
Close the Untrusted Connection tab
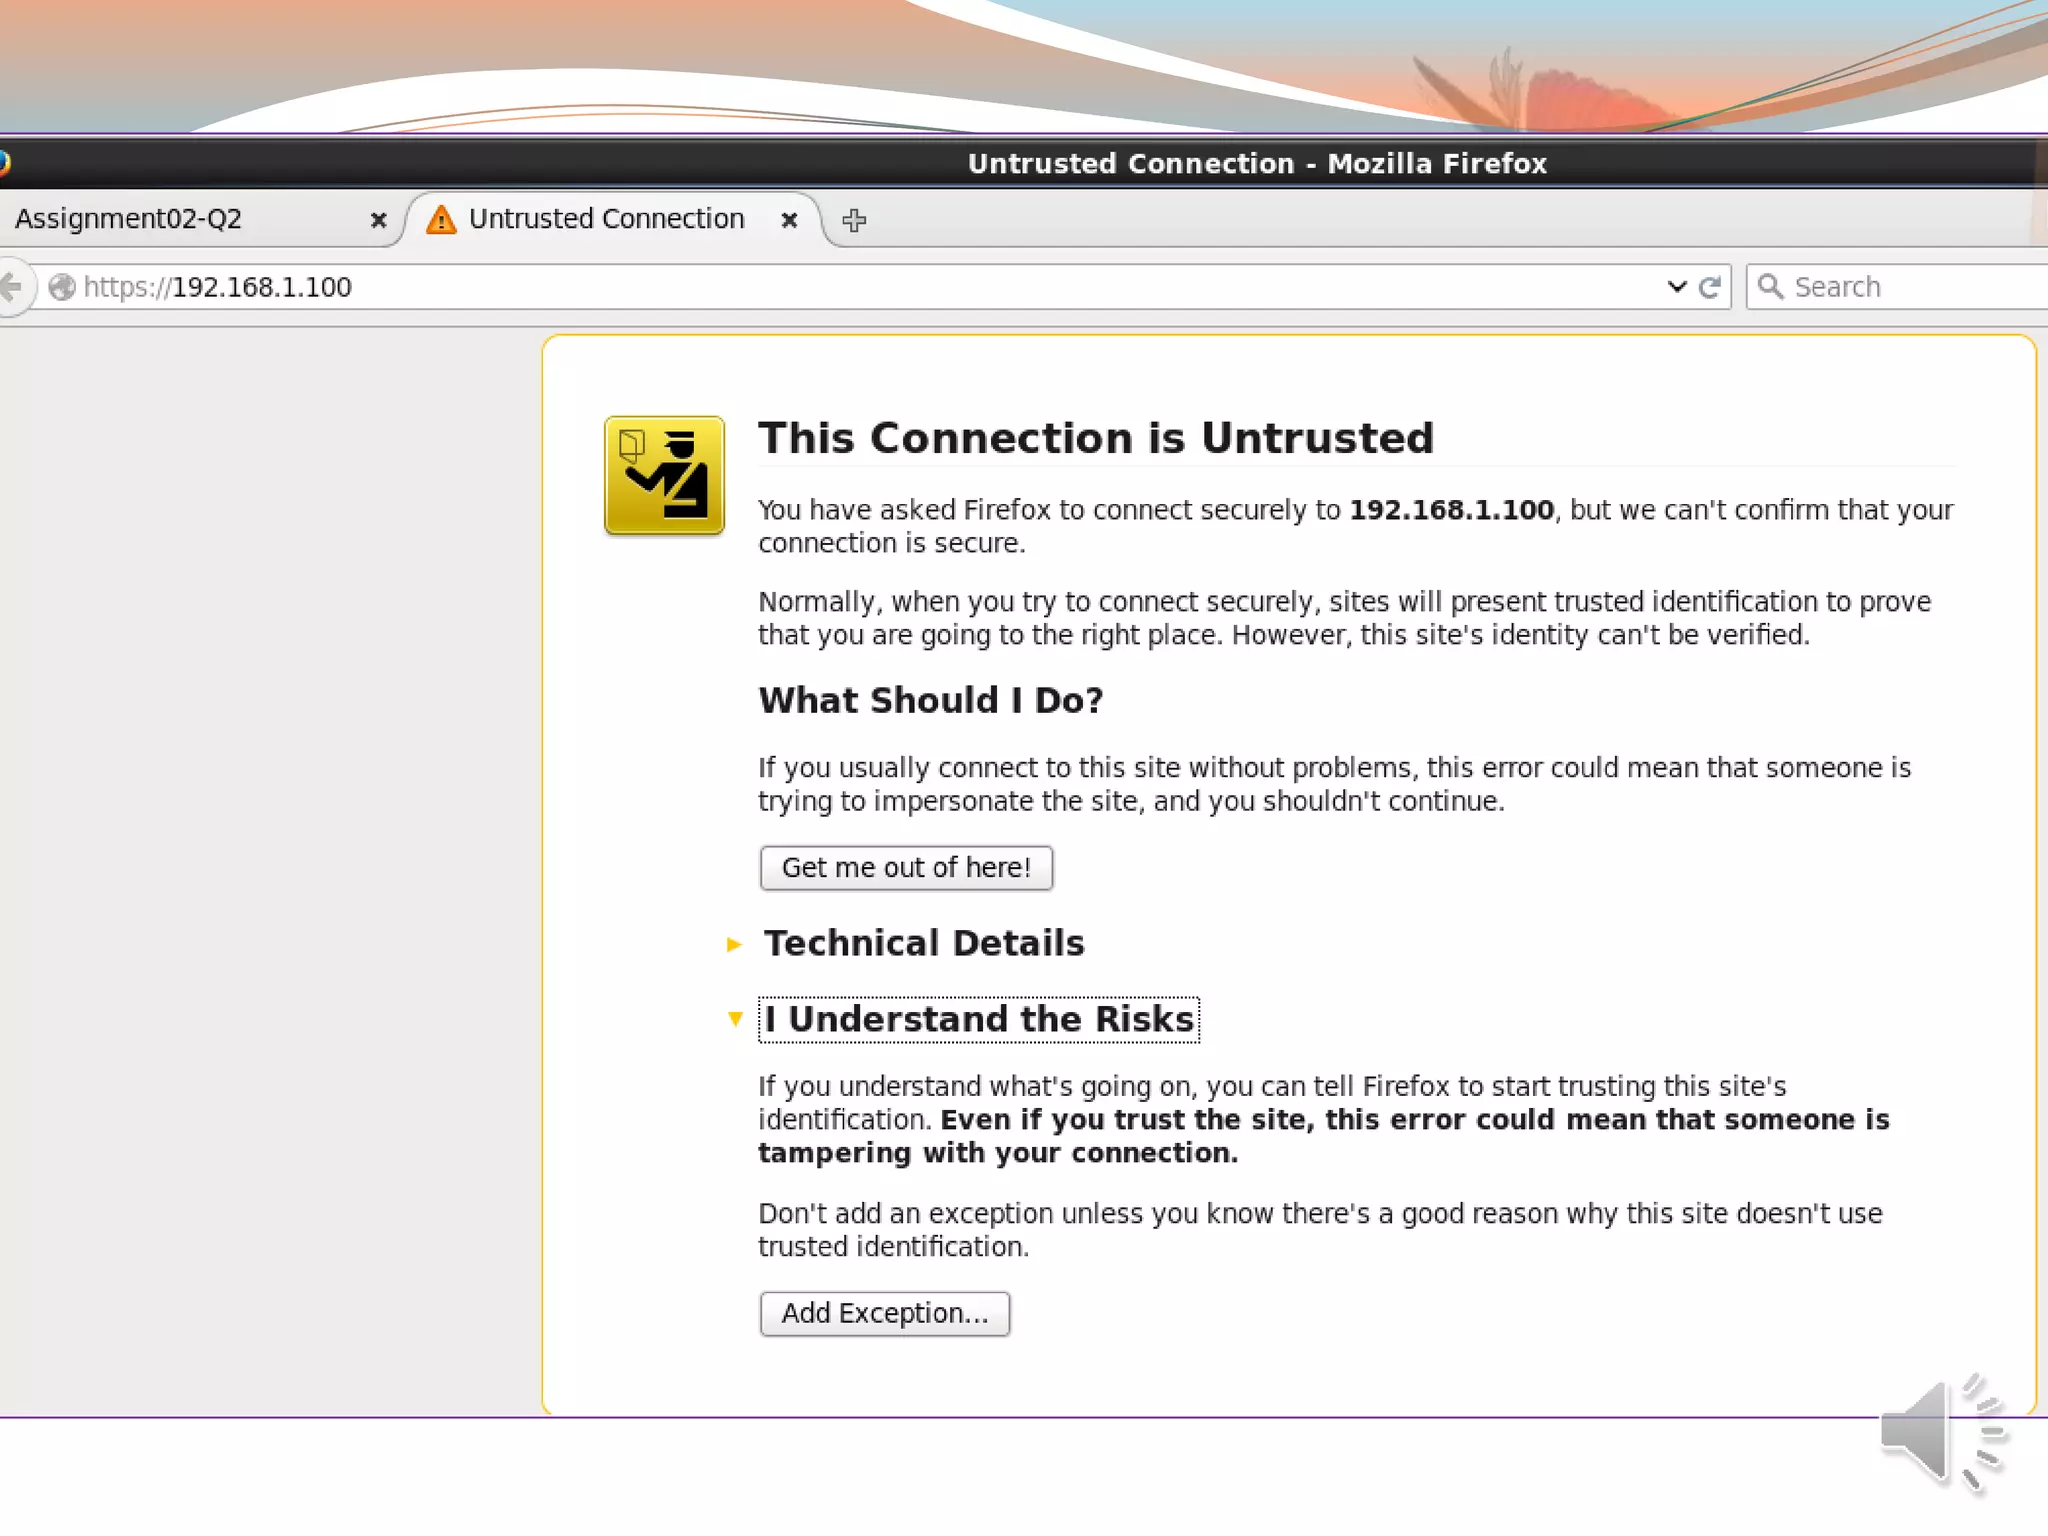pos(789,220)
